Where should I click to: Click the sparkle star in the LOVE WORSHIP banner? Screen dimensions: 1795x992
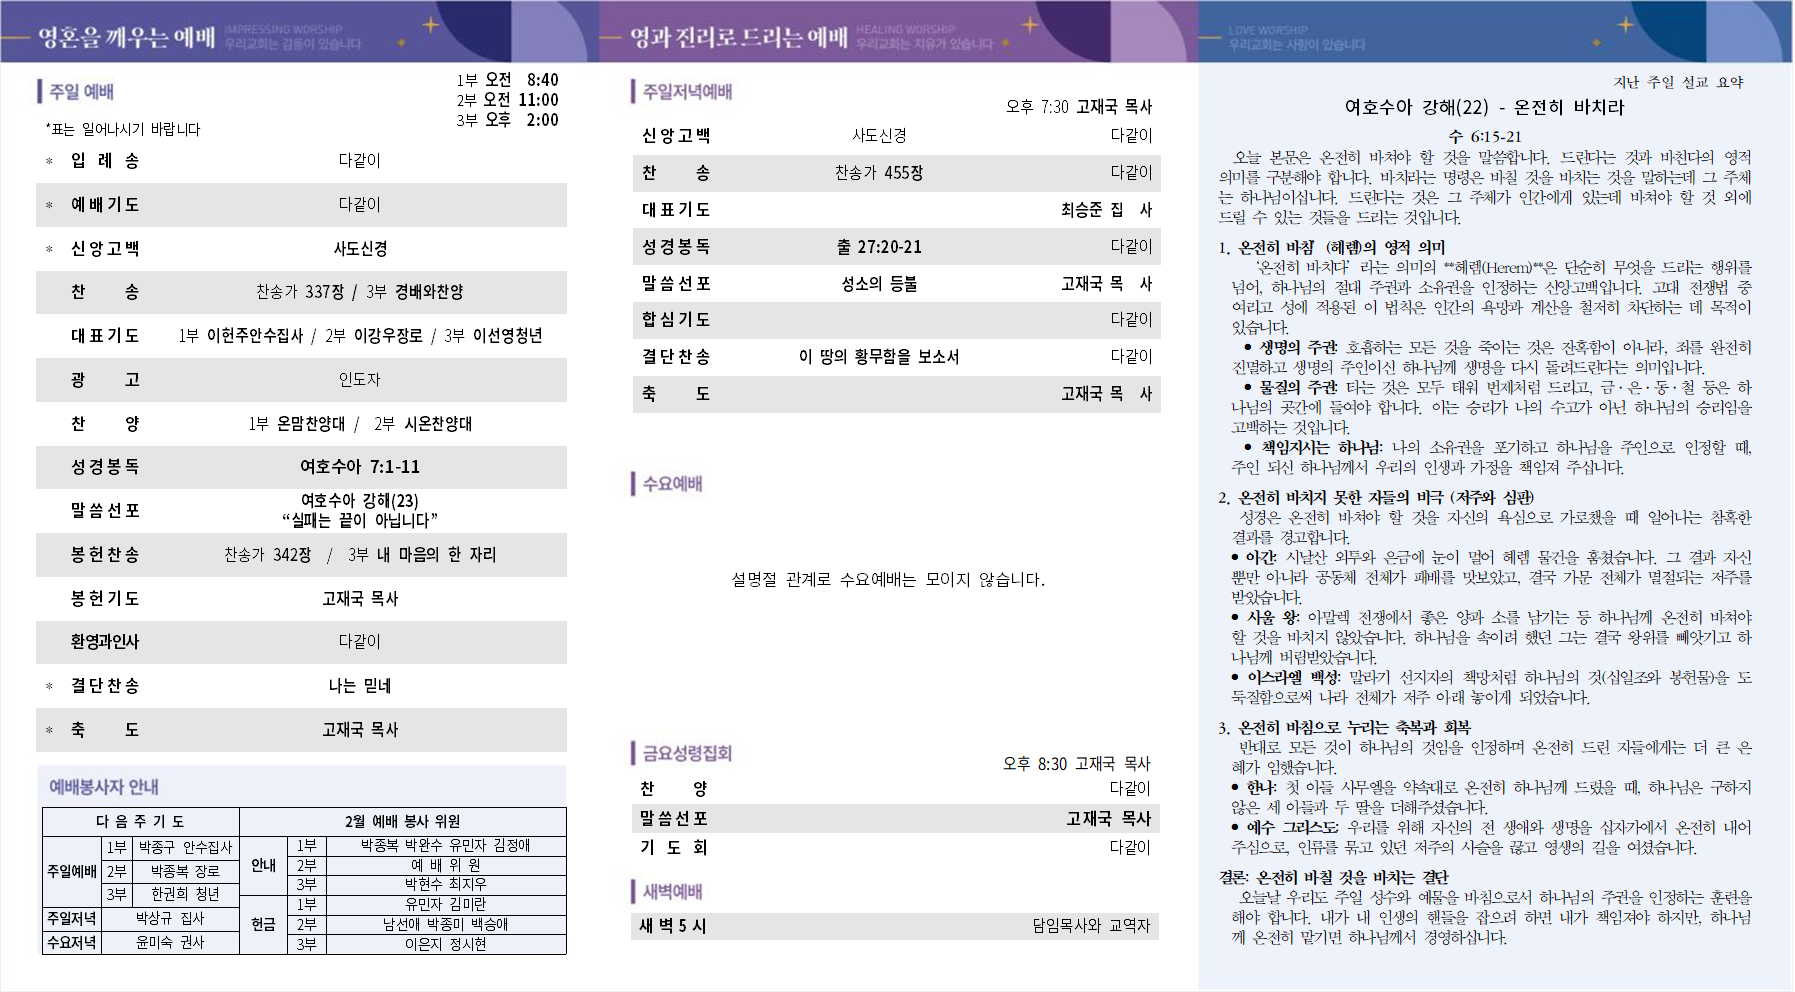coord(1625,24)
